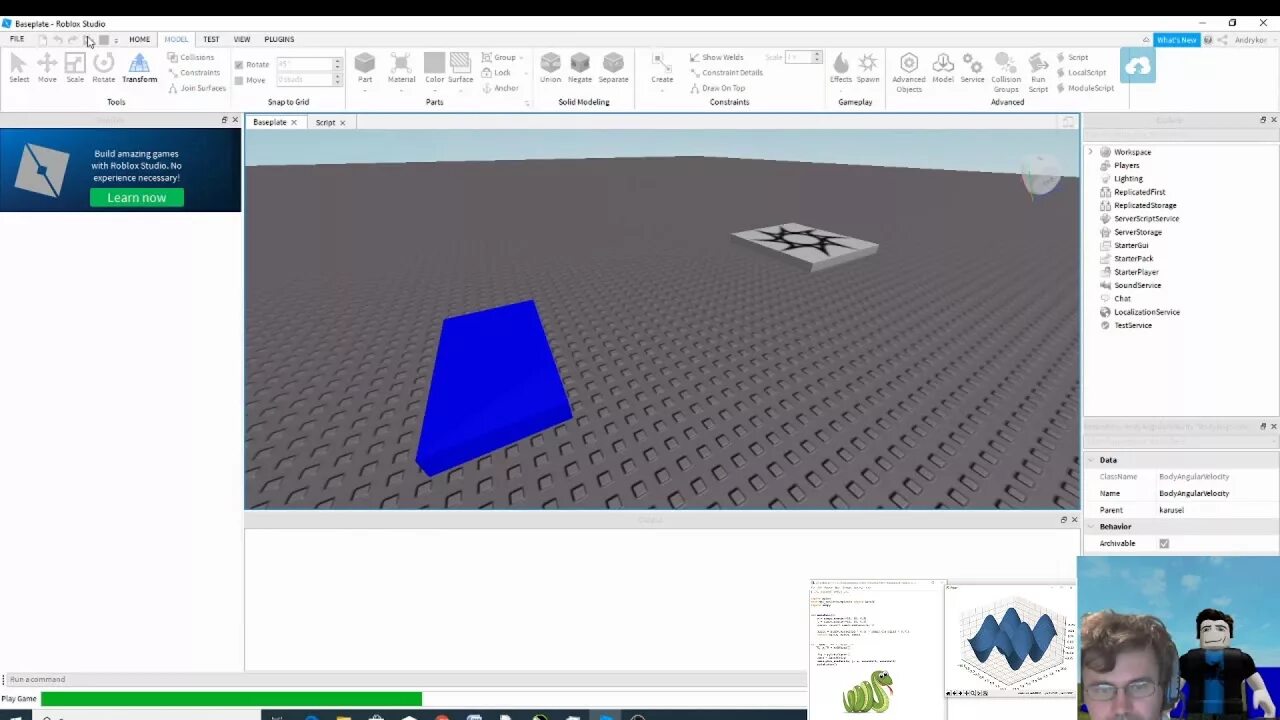
Task: Click the Rotate snap angle field
Action: coord(304,64)
